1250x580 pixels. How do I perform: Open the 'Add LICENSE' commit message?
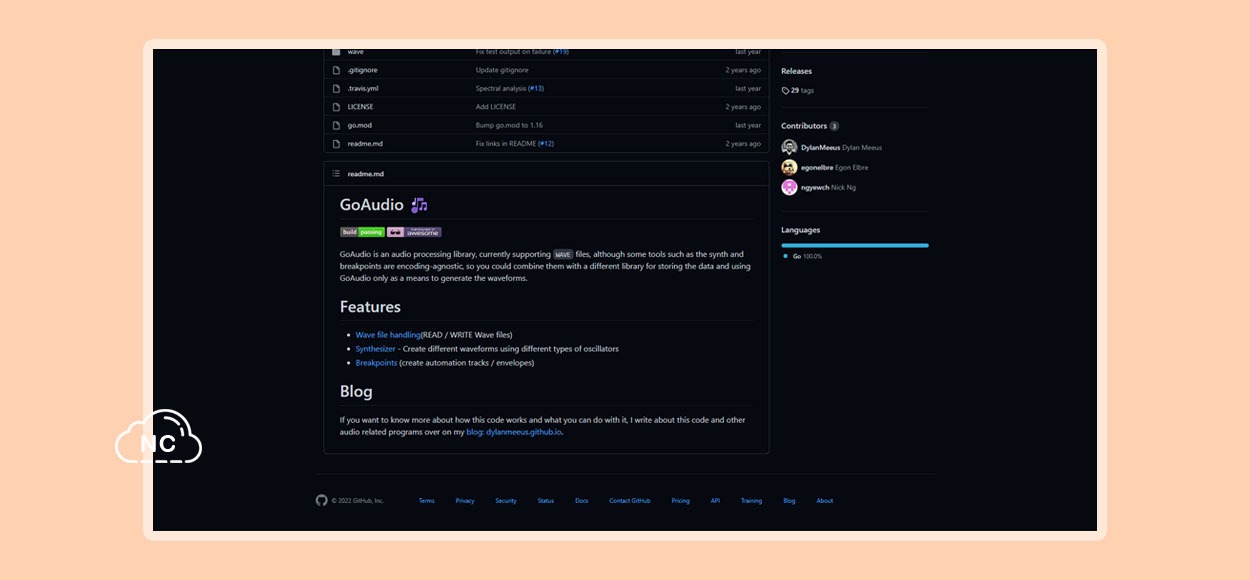[x=496, y=107]
